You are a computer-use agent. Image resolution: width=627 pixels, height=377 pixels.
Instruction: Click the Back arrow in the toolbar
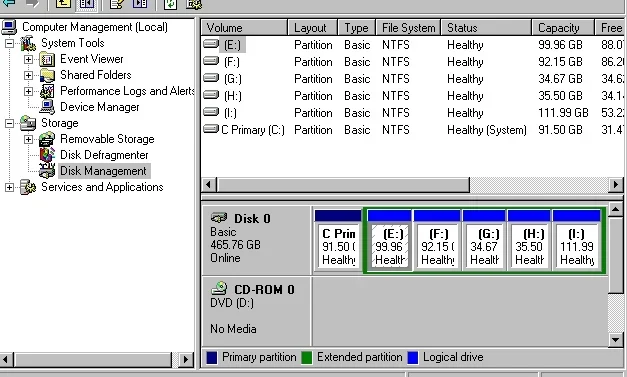pos(9,3)
